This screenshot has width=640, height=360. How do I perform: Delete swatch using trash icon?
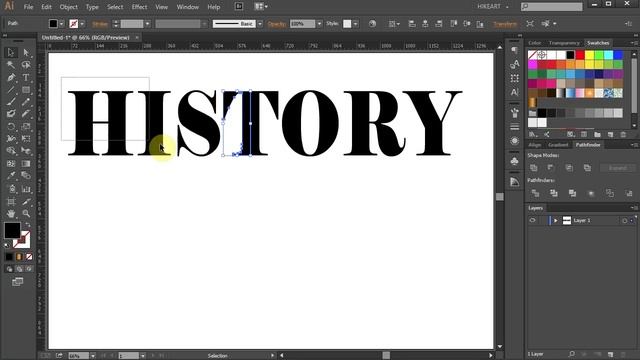(623, 135)
